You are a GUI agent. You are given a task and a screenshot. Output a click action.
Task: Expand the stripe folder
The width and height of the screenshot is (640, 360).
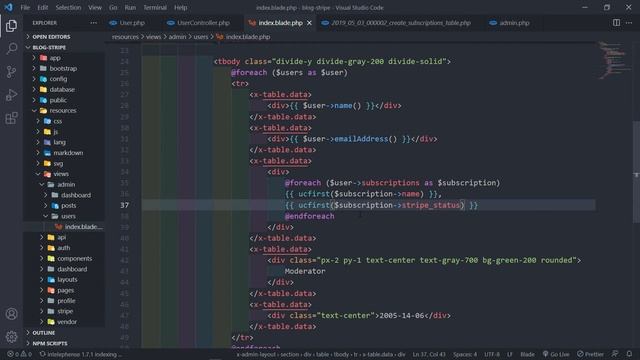(x=65, y=311)
